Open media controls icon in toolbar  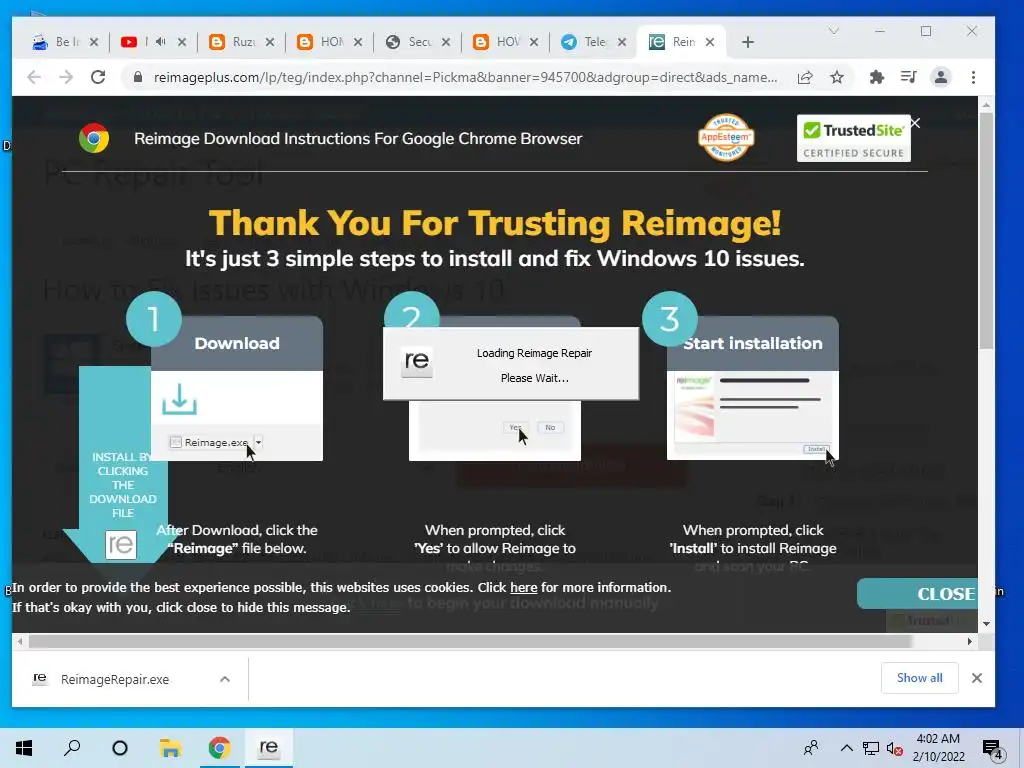click(x=908, y=77)
